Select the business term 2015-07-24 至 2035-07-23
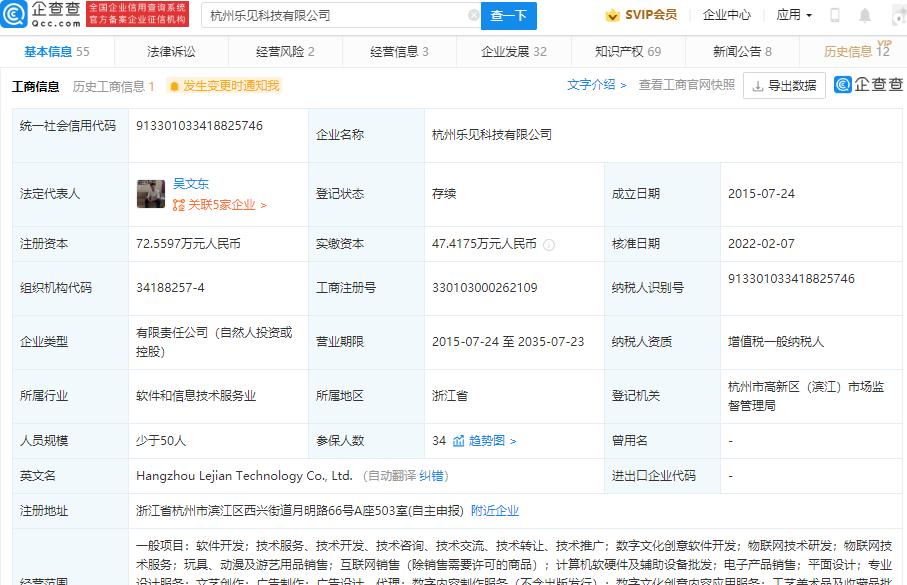The image size is (907, 585). [x=508, y=341]
